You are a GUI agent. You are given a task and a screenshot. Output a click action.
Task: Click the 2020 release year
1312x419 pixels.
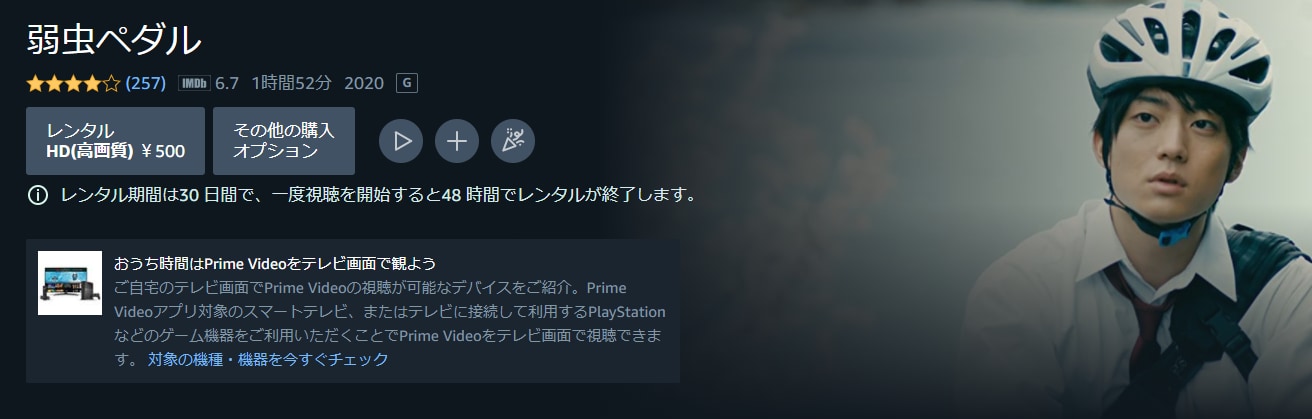point(364,83)
